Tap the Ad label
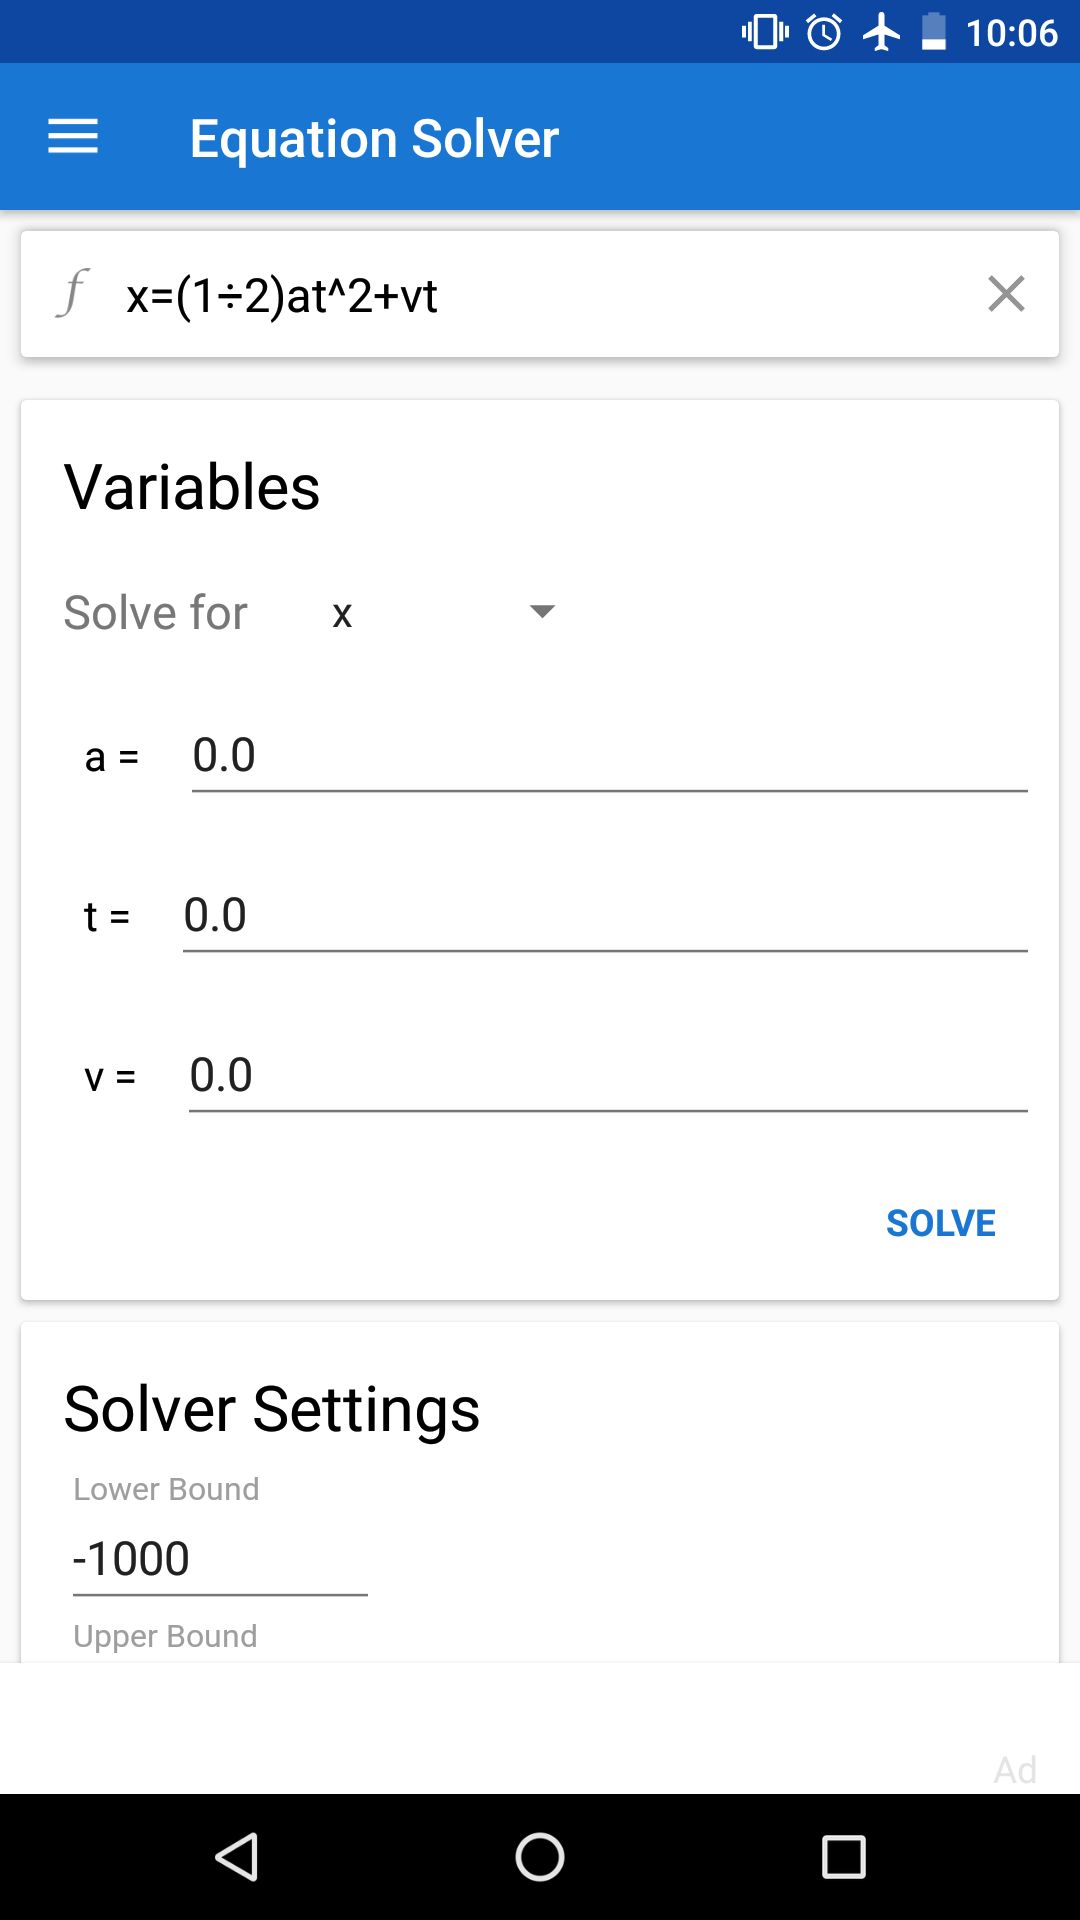Image resolution: width=1080 pixels, height=1920 pixels. pyautogui.click(x=1015, y=1770)
